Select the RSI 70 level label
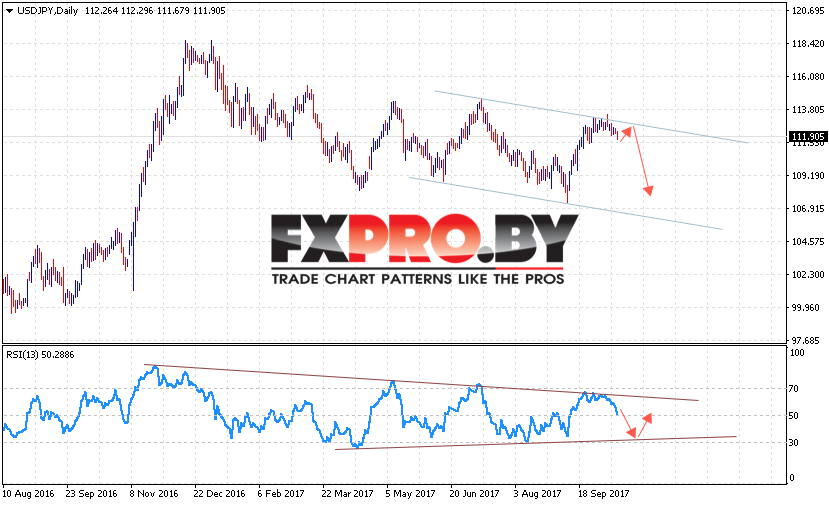The width and height of the screenshot is (829, 505). pyautogui.click(x=794, y=389)
